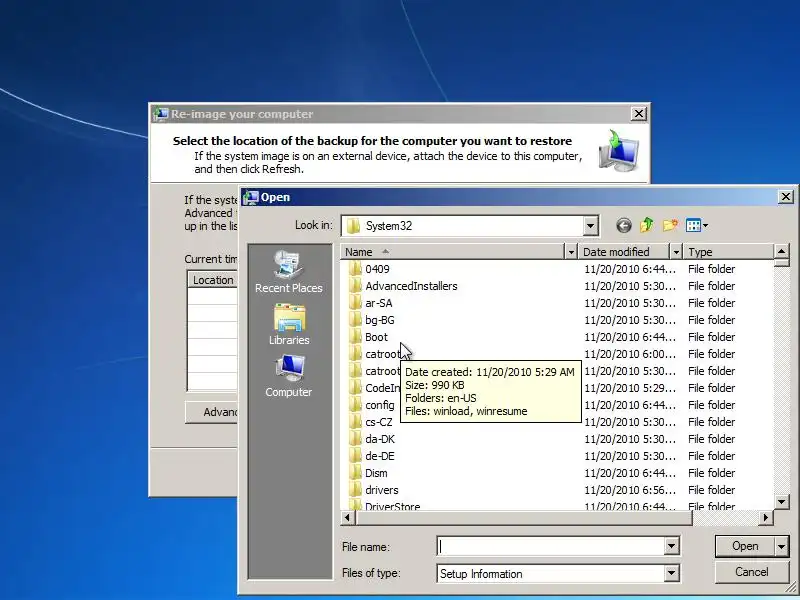Close the Re-image your computer window
Image resolution: width=800 pixels, height=600 pixels.
[638, 114]
